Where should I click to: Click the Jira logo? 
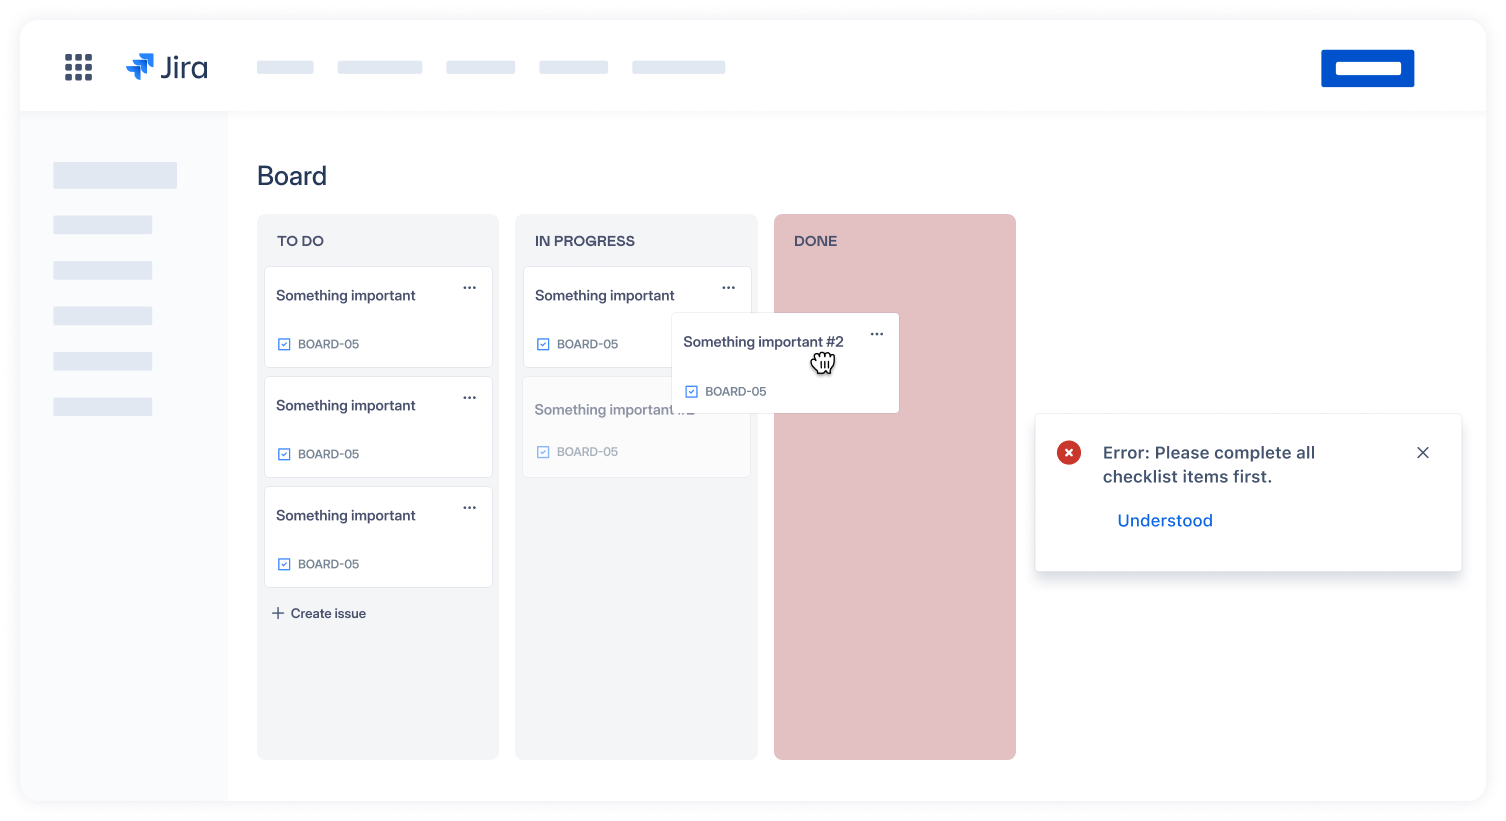click(x=167, y=67)
